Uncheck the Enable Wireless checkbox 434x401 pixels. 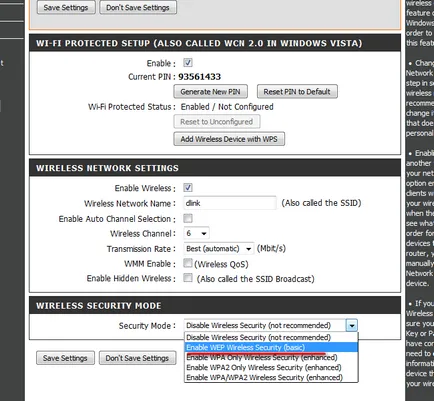(x=188, y=187)
